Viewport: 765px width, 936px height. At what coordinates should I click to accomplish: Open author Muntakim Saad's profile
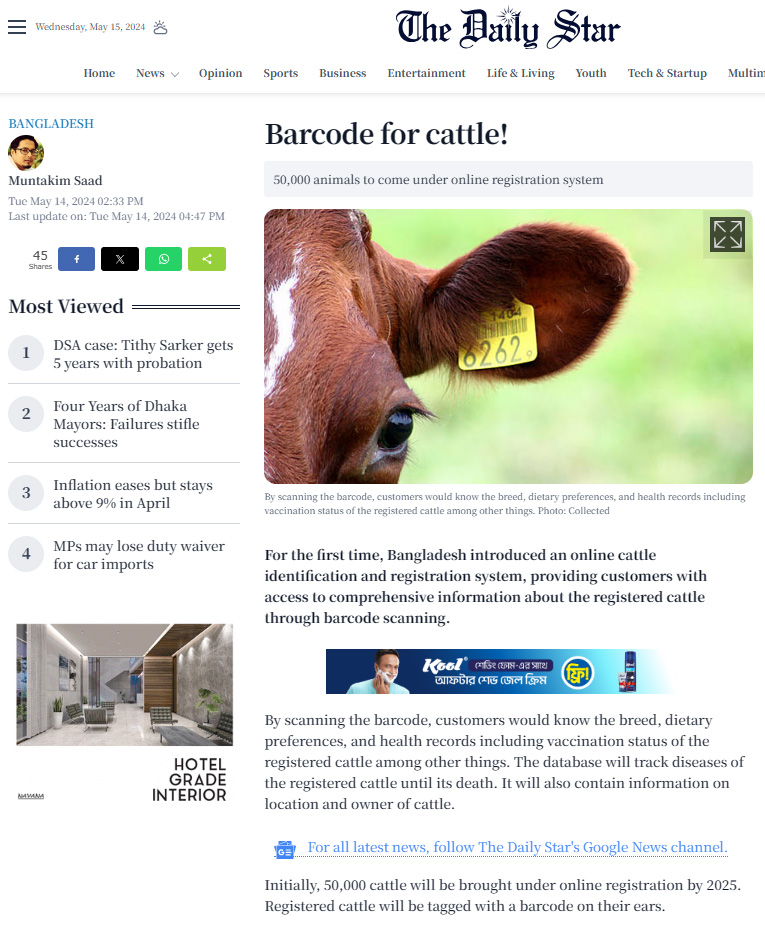(55, 180)
